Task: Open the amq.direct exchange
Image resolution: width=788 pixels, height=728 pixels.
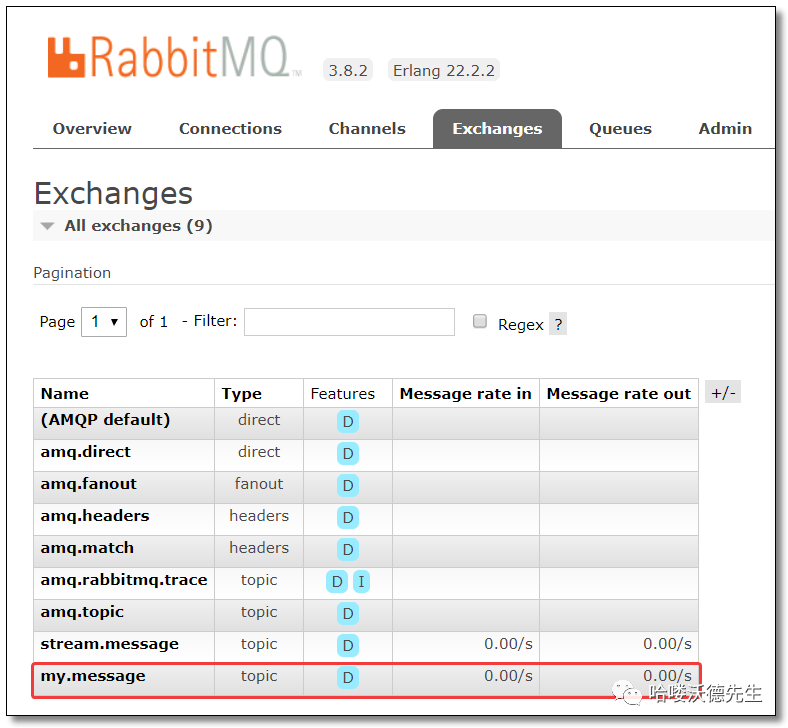Action: pyautogui.click(x=85, y=452)
